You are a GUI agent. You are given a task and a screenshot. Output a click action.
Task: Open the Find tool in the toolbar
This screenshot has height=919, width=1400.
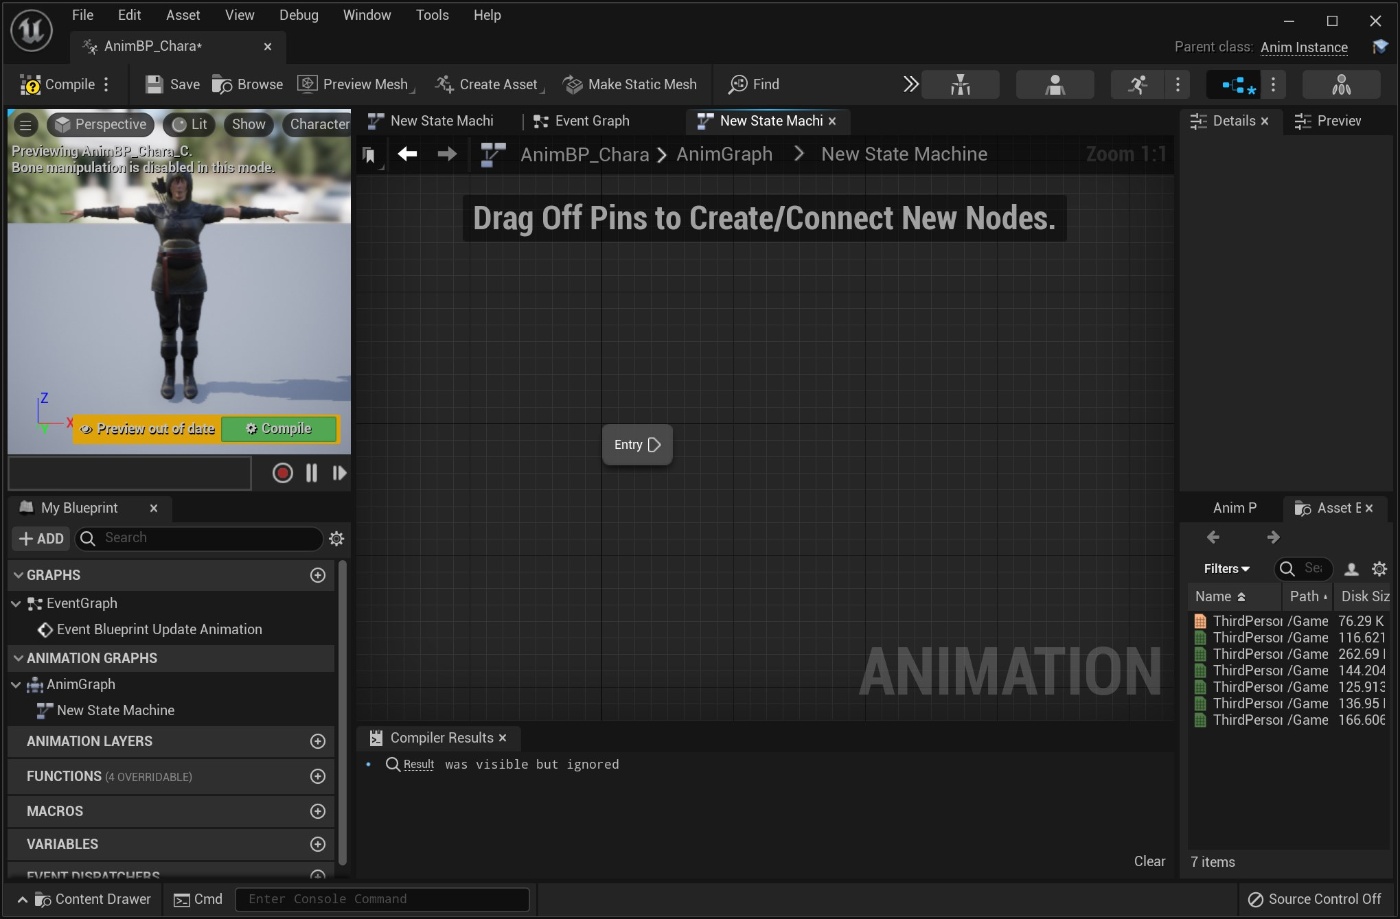pyautogui.click(x=753, y=84)
